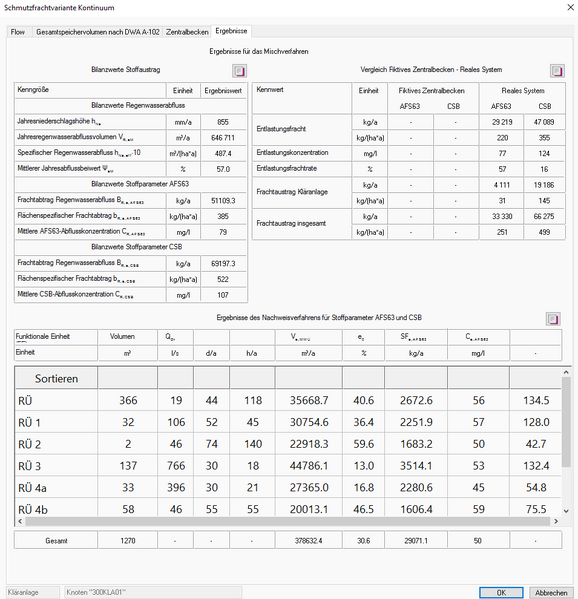
Task: Click value 766 in the RÜ 3 row
Action: 176,466
